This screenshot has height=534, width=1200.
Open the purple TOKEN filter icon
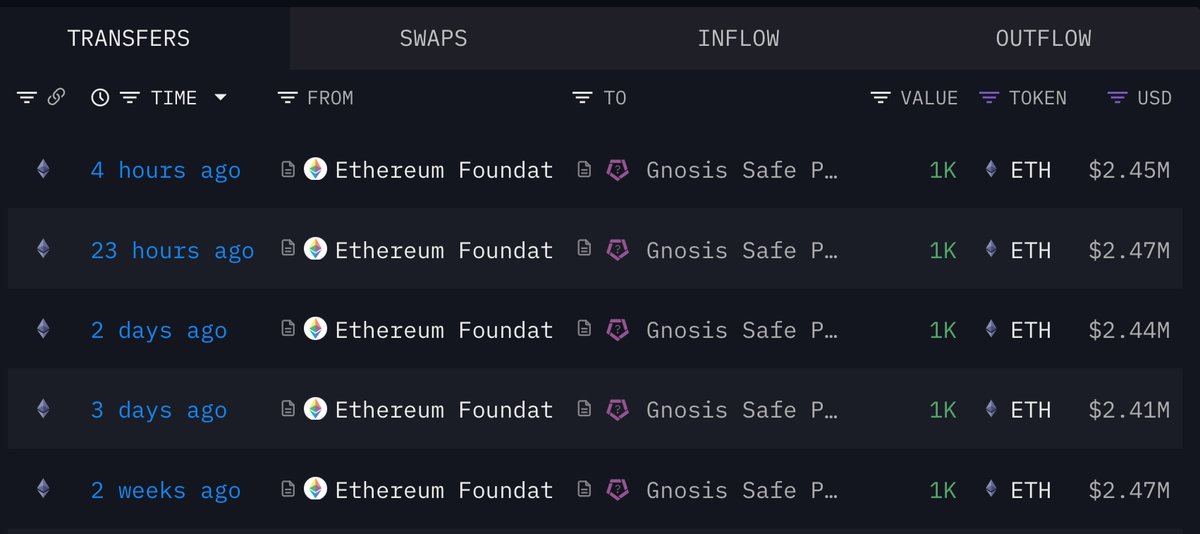click(x=988, y=97)
